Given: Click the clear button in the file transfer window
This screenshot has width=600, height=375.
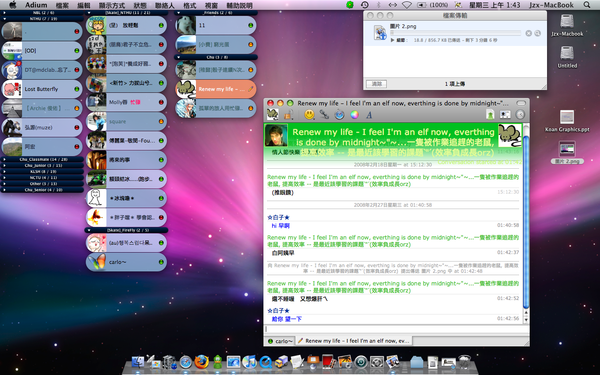Looking at the screenshot, I should [377, 84].
